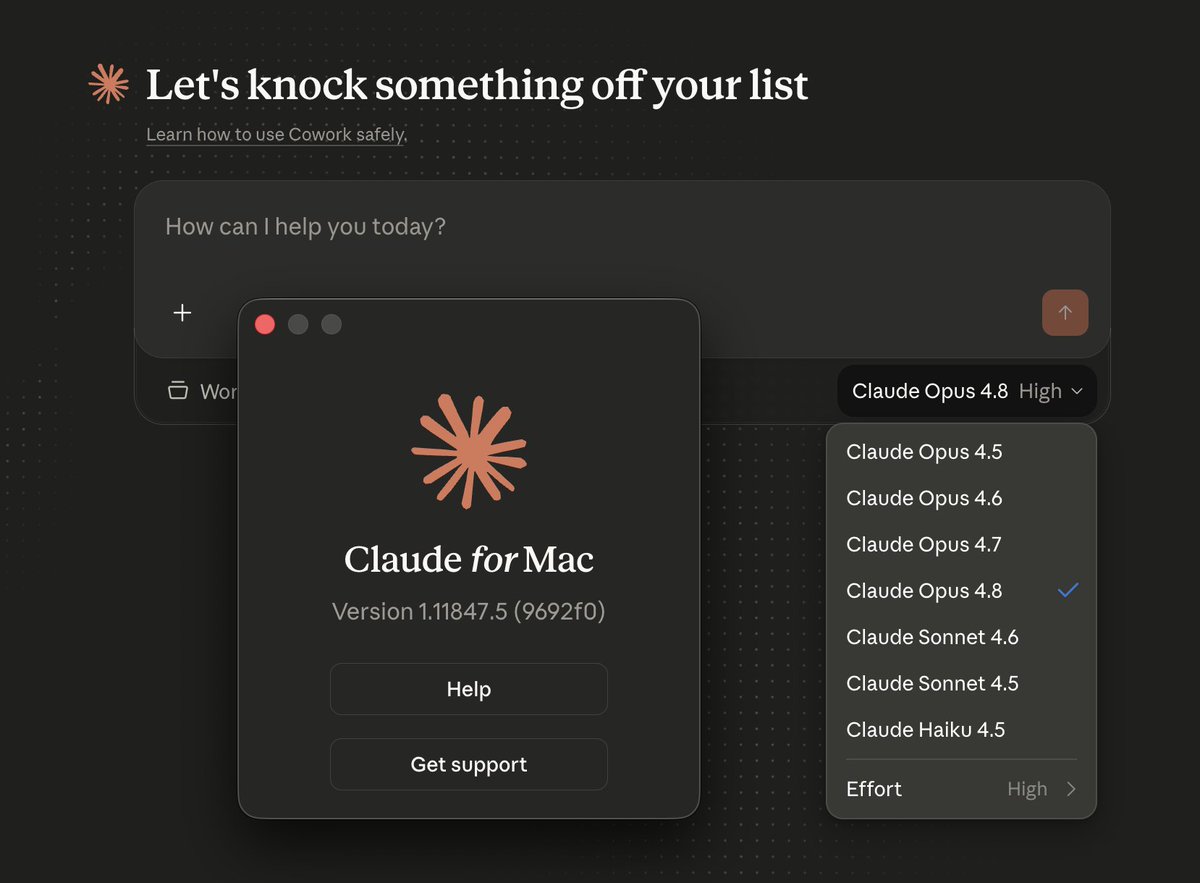
Task: Click the plus attach icon in prompt box
Action: (x=182, y=313)
